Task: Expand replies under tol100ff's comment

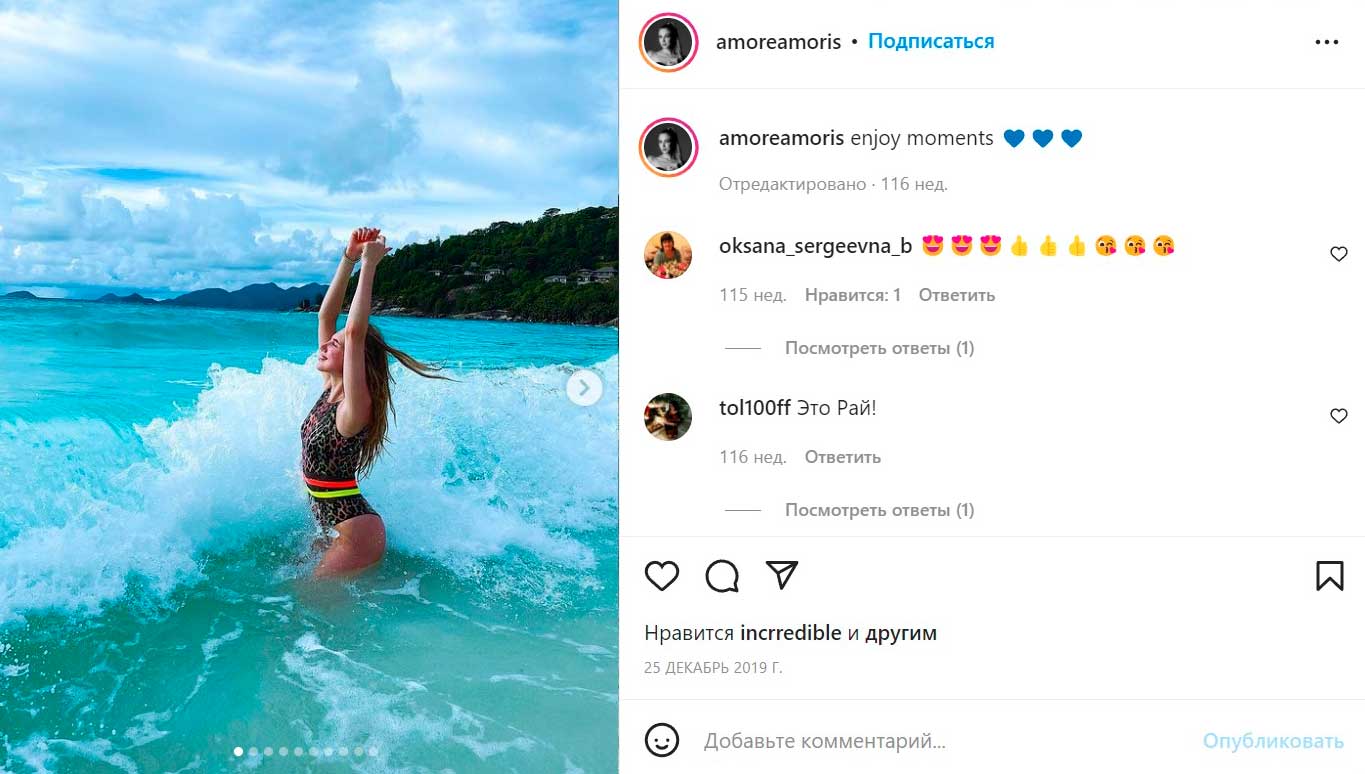Action: 879,510
